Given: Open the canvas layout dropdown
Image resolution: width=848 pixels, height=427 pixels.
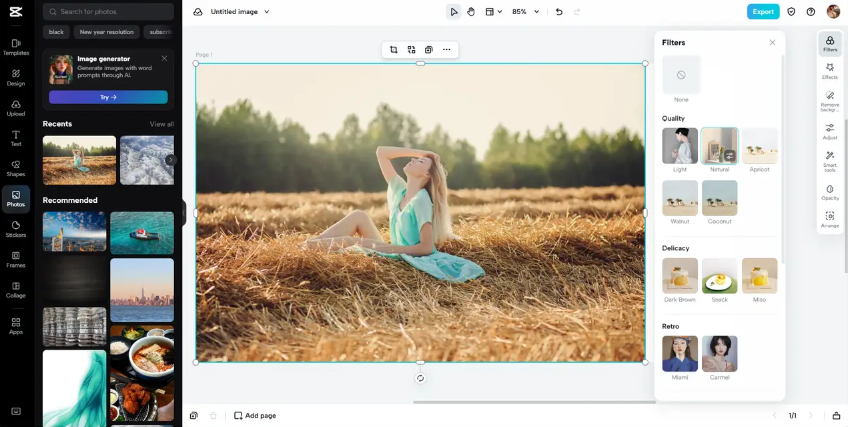Looking at the screenshot, I should (x=494, y=12).
